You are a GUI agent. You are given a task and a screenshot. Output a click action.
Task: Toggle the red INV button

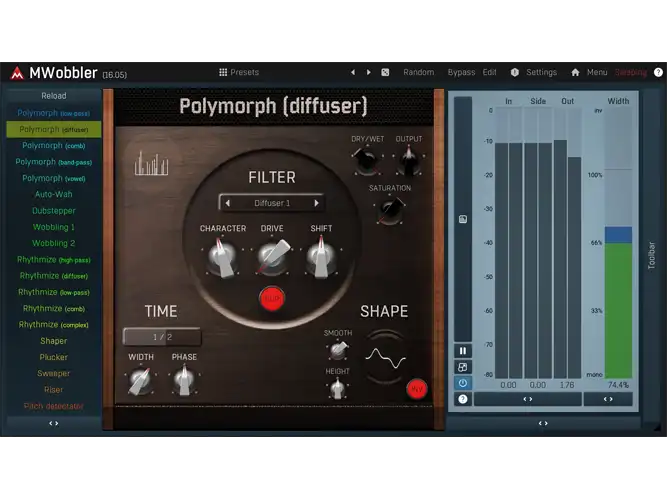coord(416,389)
